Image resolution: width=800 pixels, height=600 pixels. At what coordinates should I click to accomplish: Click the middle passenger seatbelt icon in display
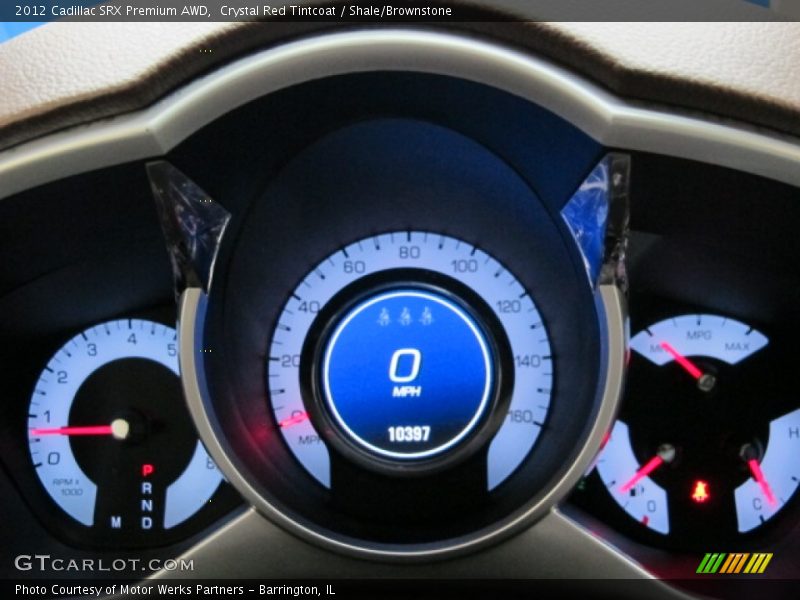pos(406,316)
